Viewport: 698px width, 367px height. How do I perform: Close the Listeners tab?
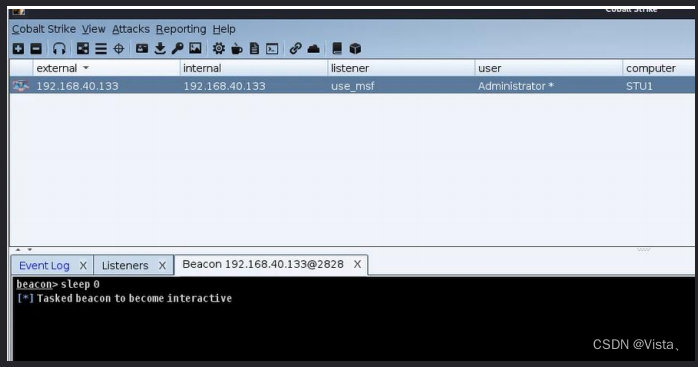(x=162, y=265)
